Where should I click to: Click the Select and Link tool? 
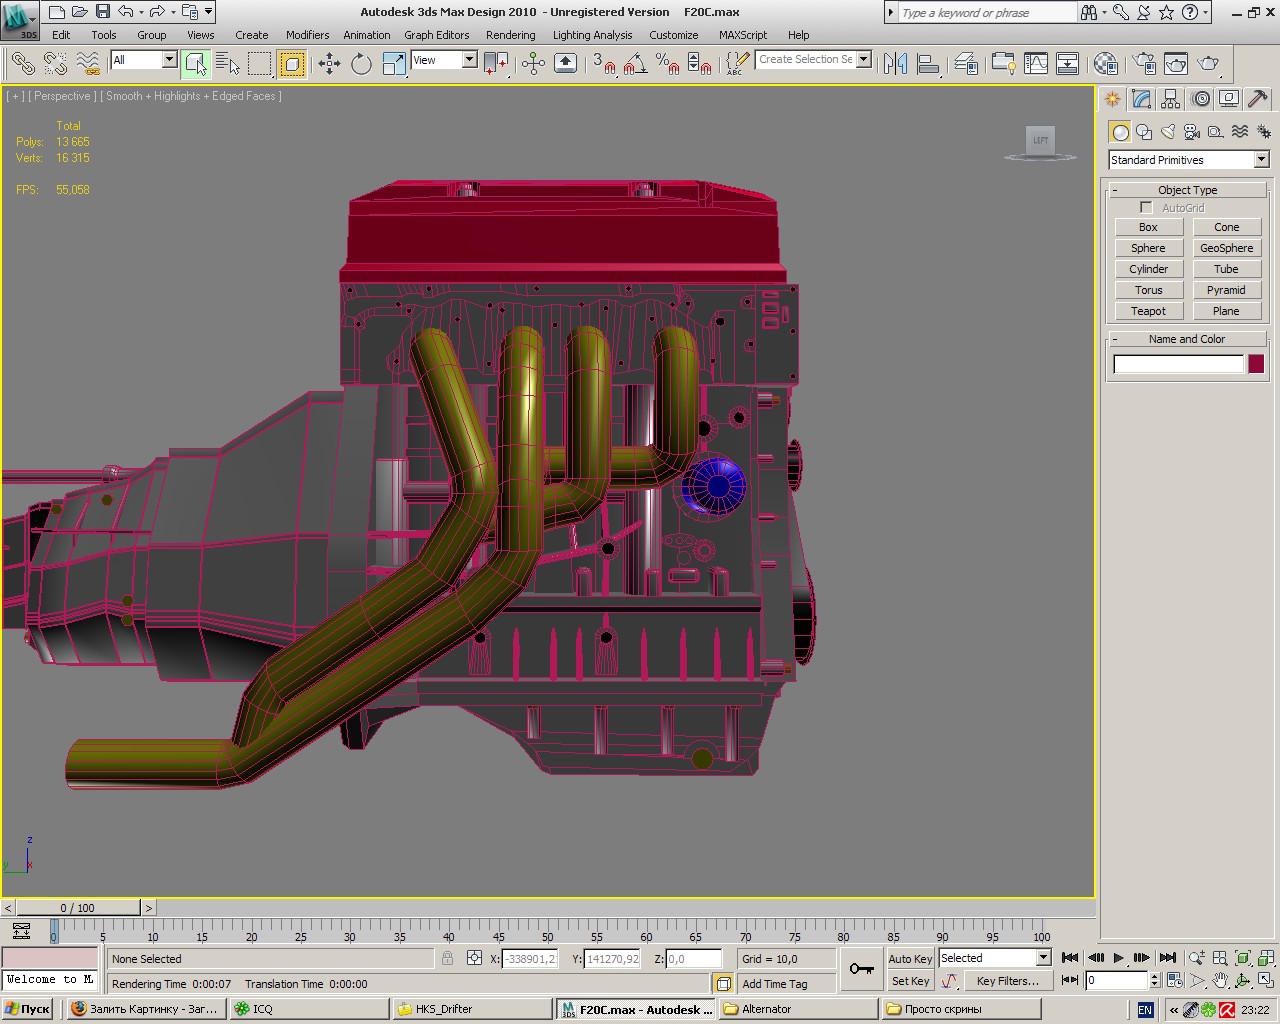(23, 64)
